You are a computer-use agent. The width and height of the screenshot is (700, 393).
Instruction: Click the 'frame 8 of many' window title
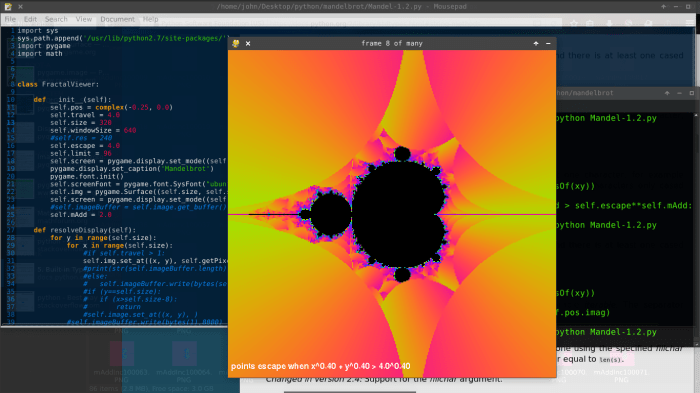tap(392, 43)
